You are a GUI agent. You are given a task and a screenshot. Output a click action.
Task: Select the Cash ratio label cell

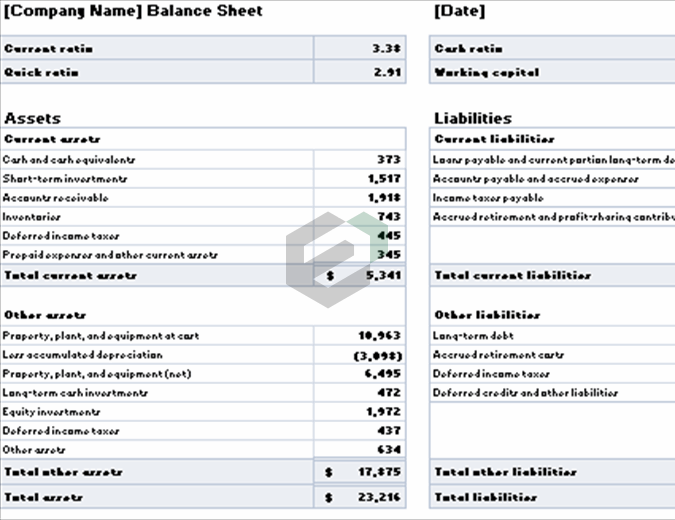tap(468, 48)
